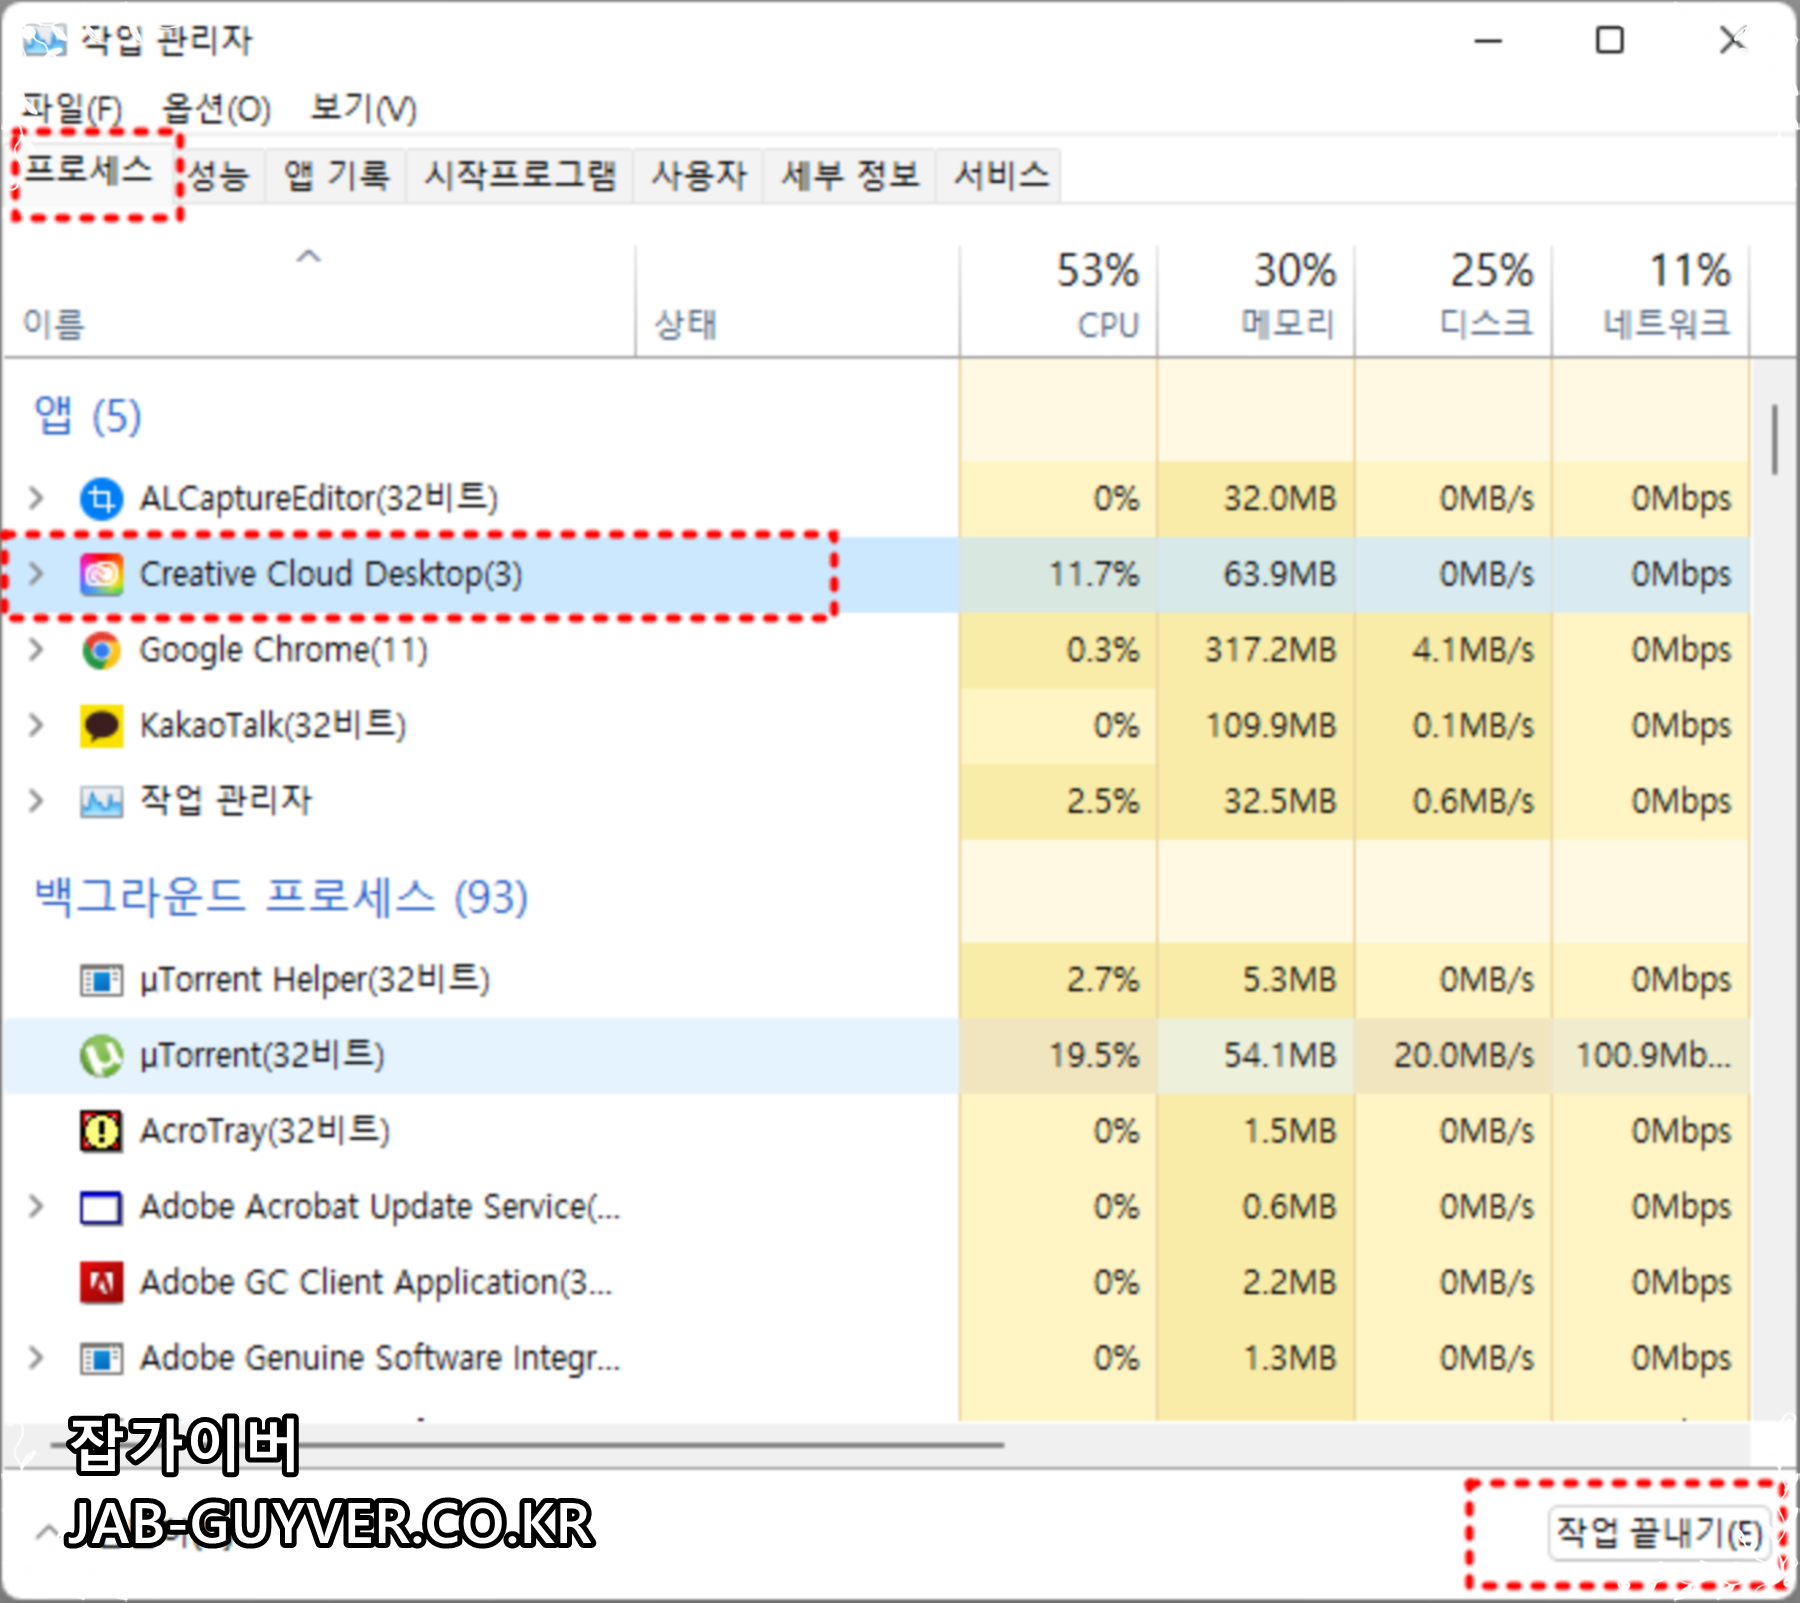The image size is (1800, 1603).
Task: Click the ALCaptureEditor app icon
Action: pos(101,498)
